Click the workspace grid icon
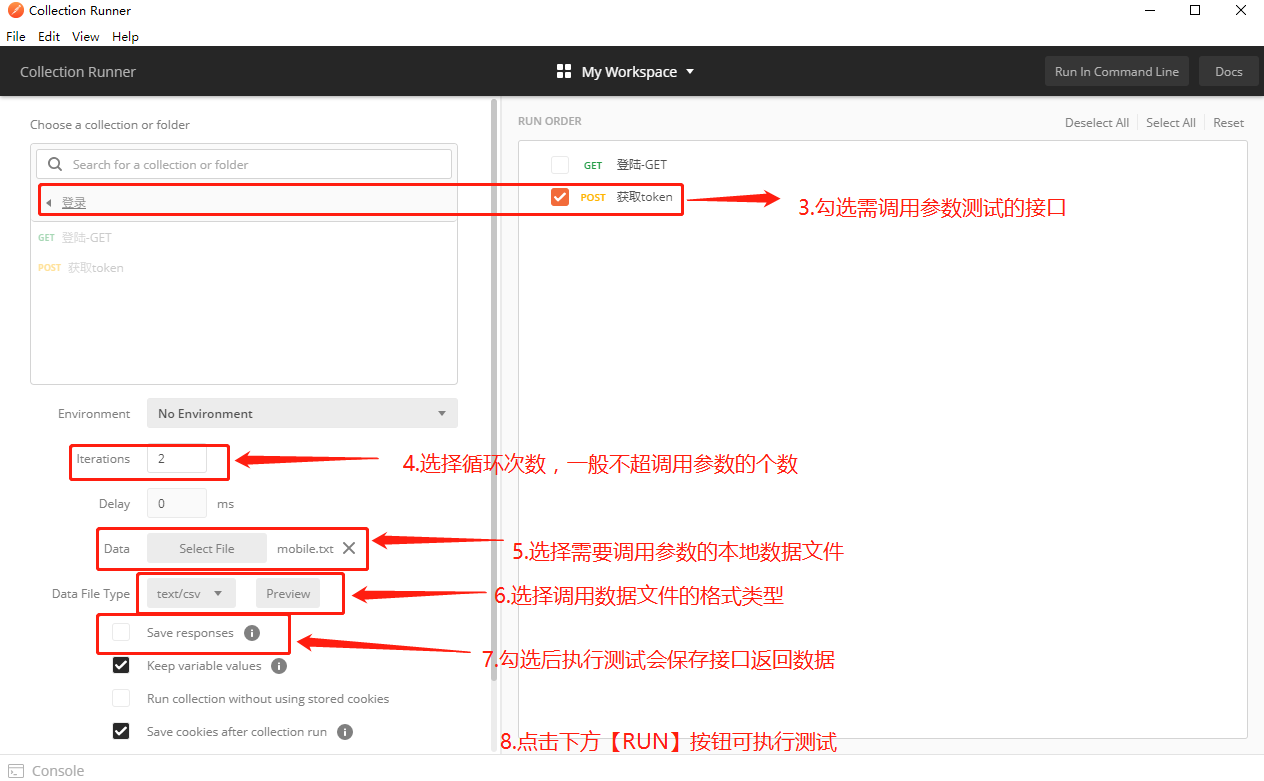Viewport: 1264px width, 781px height. click(564, 72)
